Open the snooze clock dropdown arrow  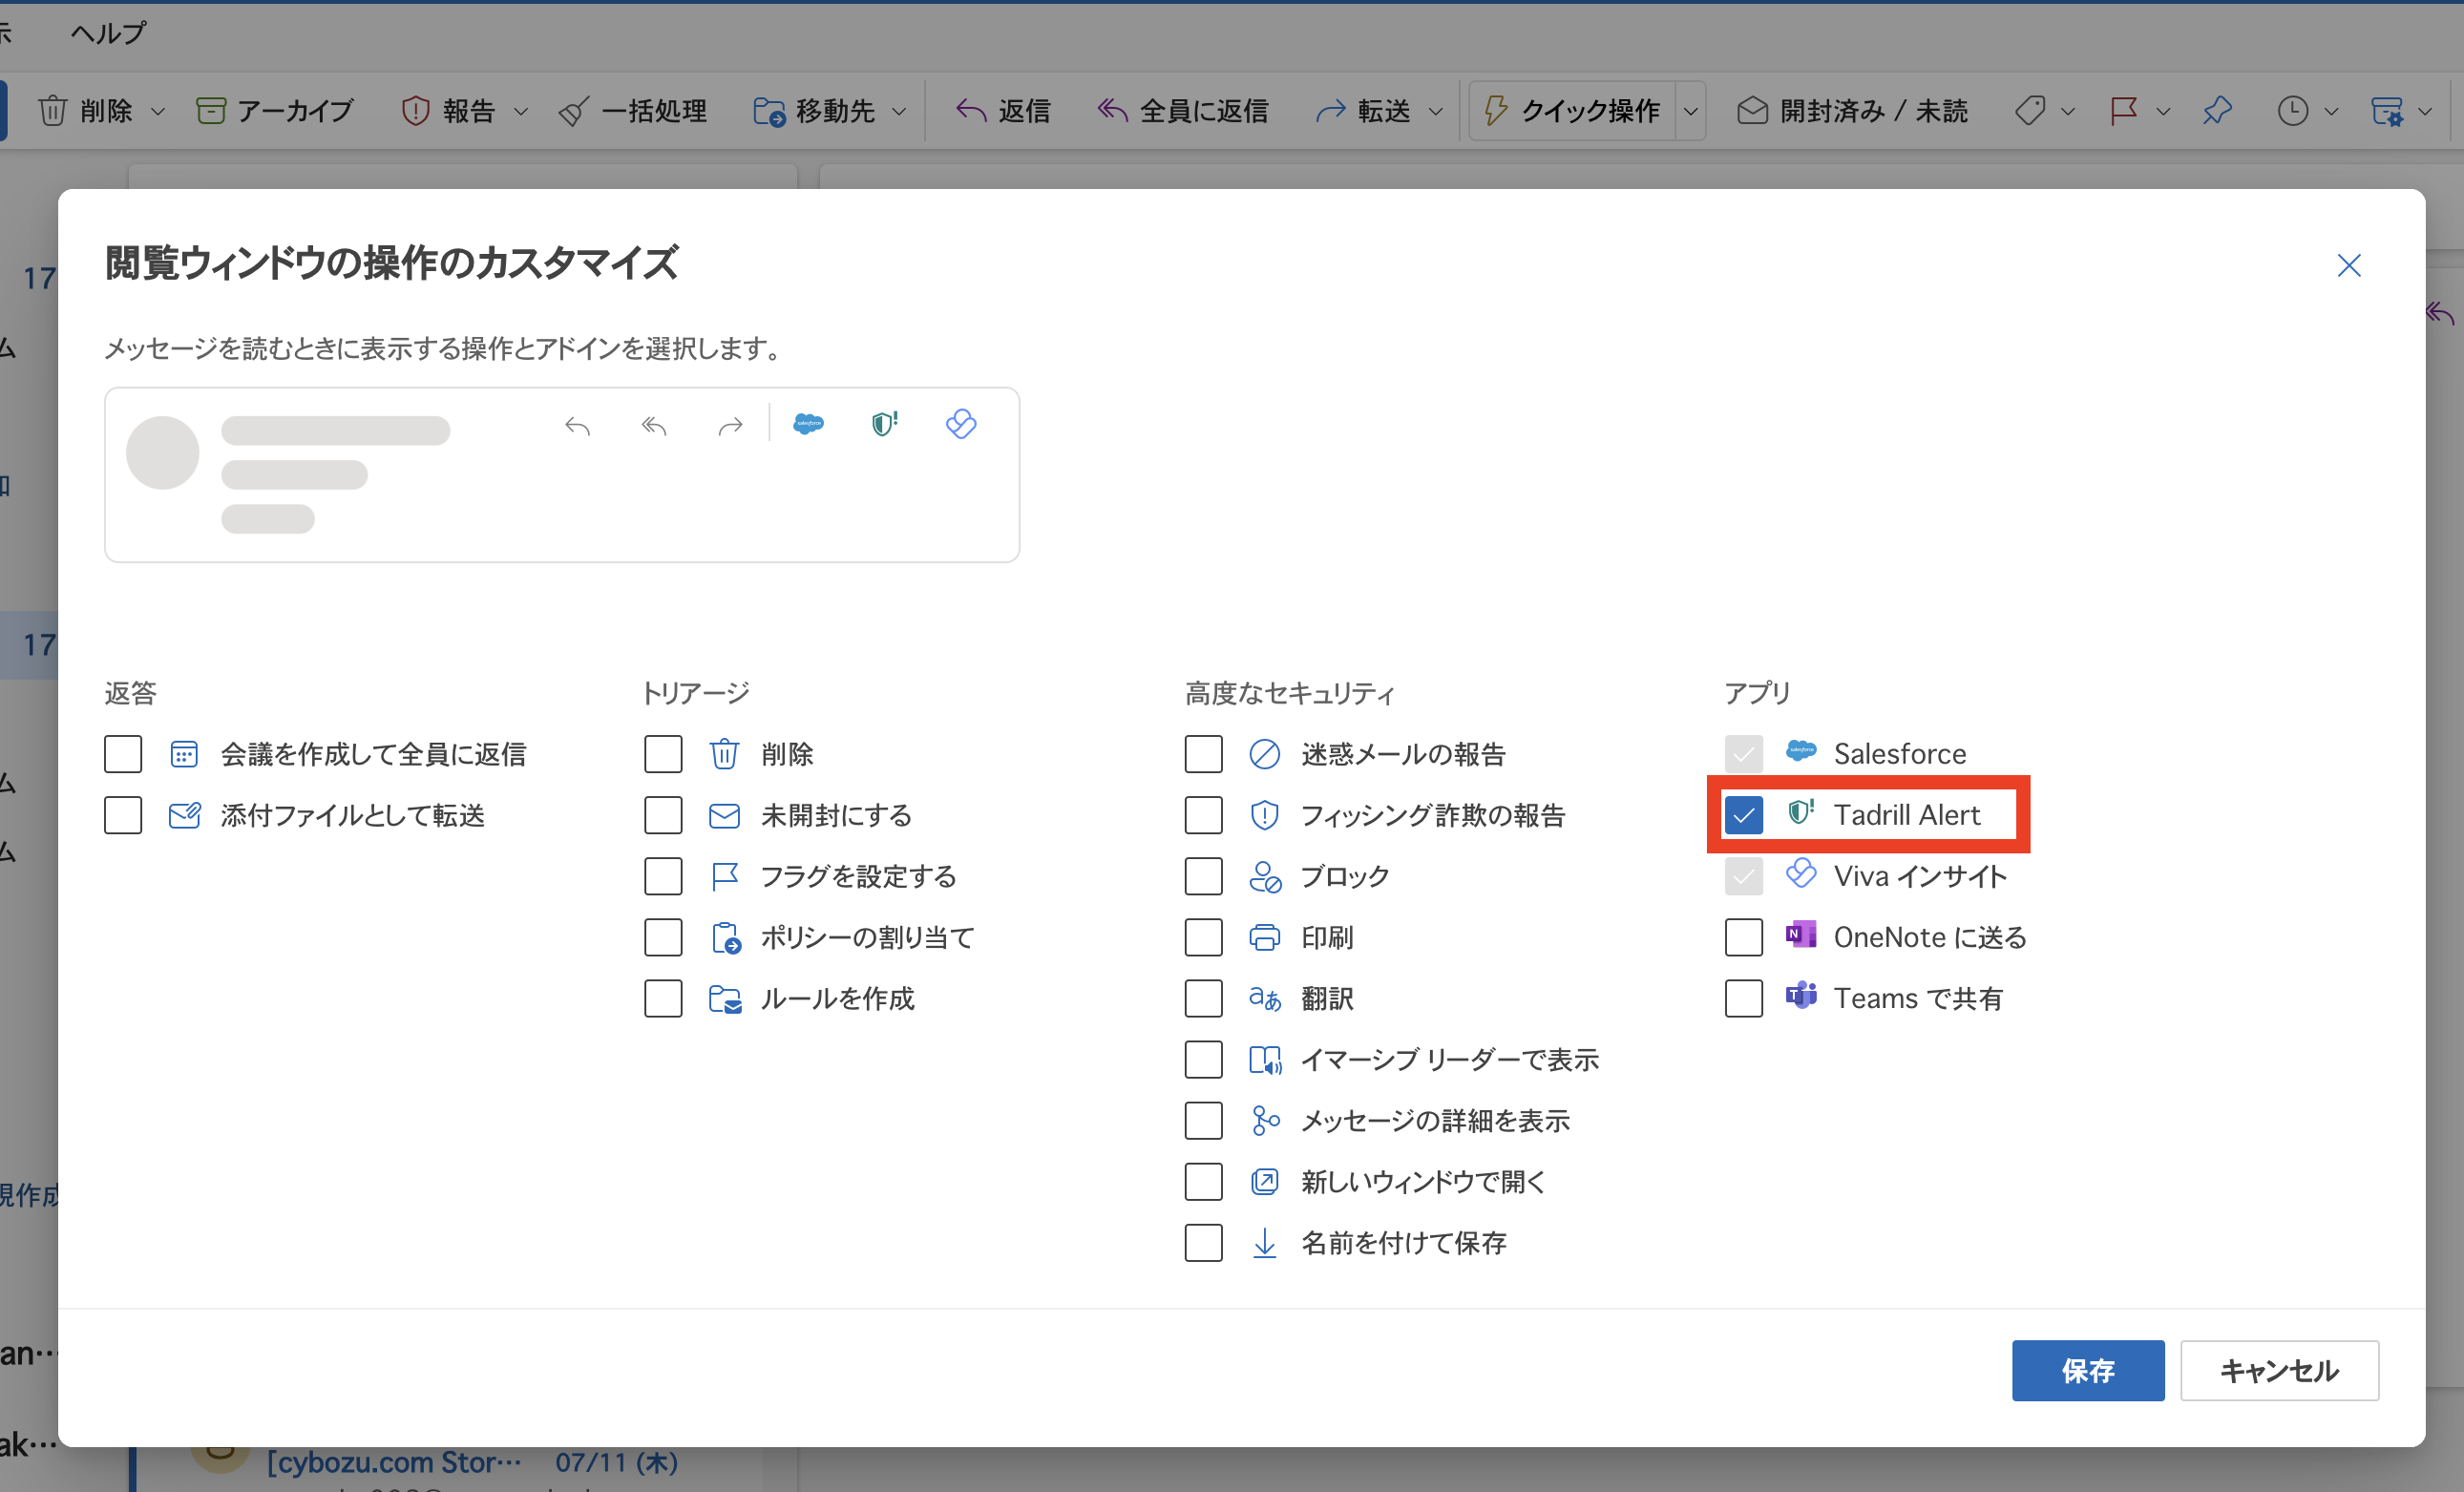point(2331,111)
